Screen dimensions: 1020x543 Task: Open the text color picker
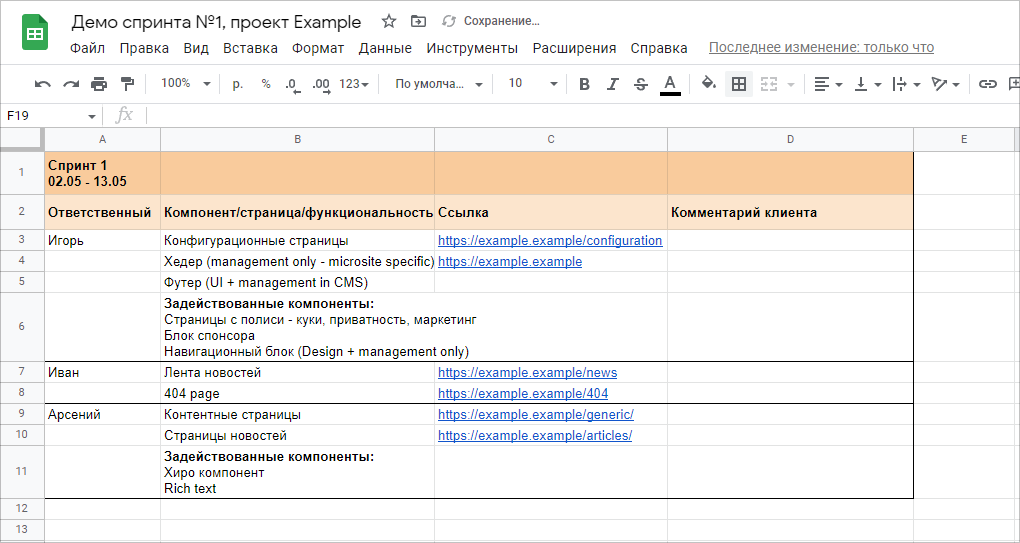coord(670,84)
